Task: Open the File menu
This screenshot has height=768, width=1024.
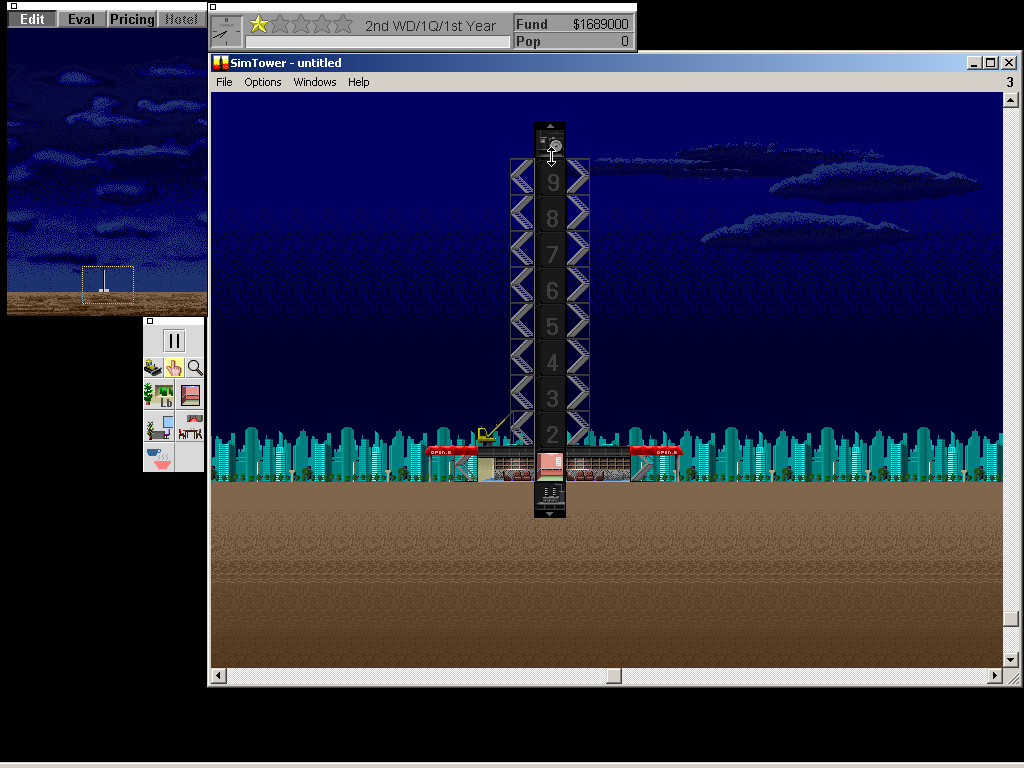Action: coord(224,82)
